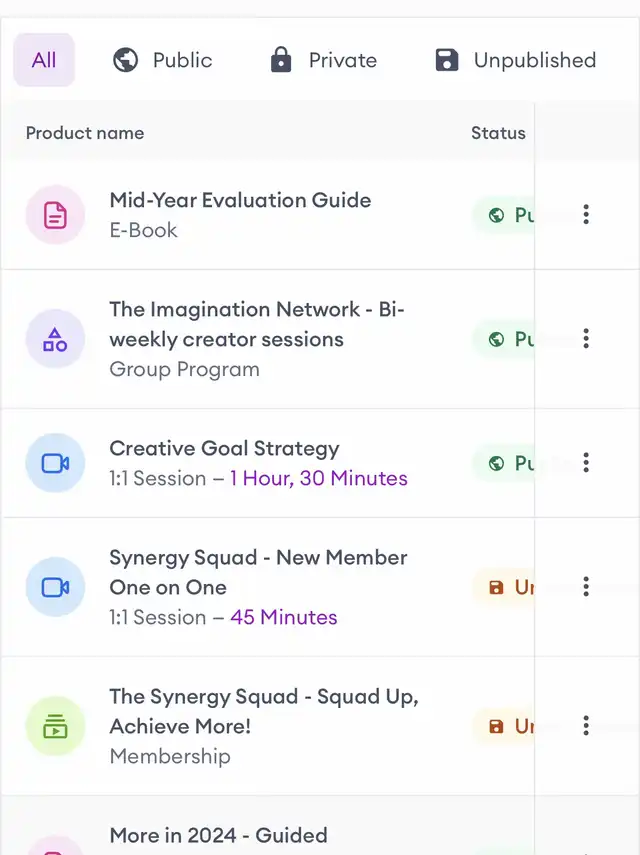Viewport: 640px width, 855px height.
Task: Click Creative Goal Strategy video camera icon
Action: [55, 463]
